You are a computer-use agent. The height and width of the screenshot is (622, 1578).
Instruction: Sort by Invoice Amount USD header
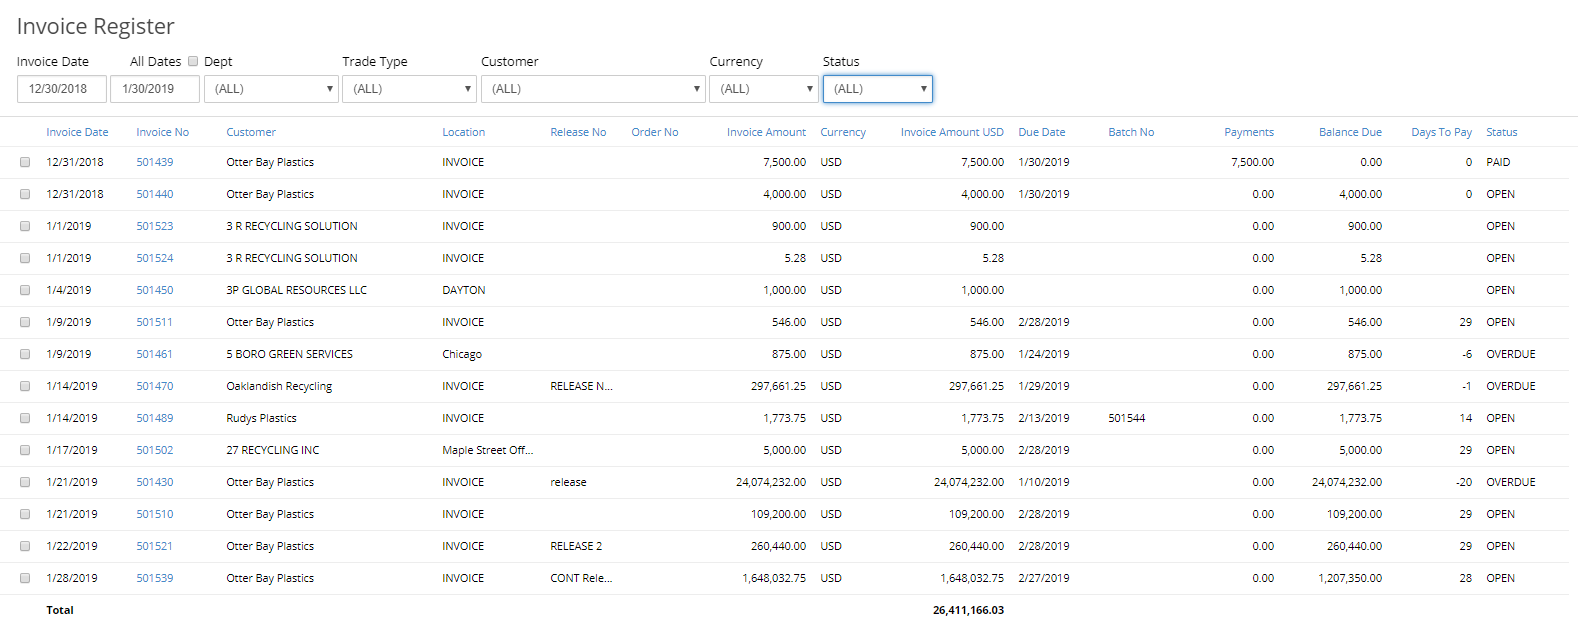952,132
